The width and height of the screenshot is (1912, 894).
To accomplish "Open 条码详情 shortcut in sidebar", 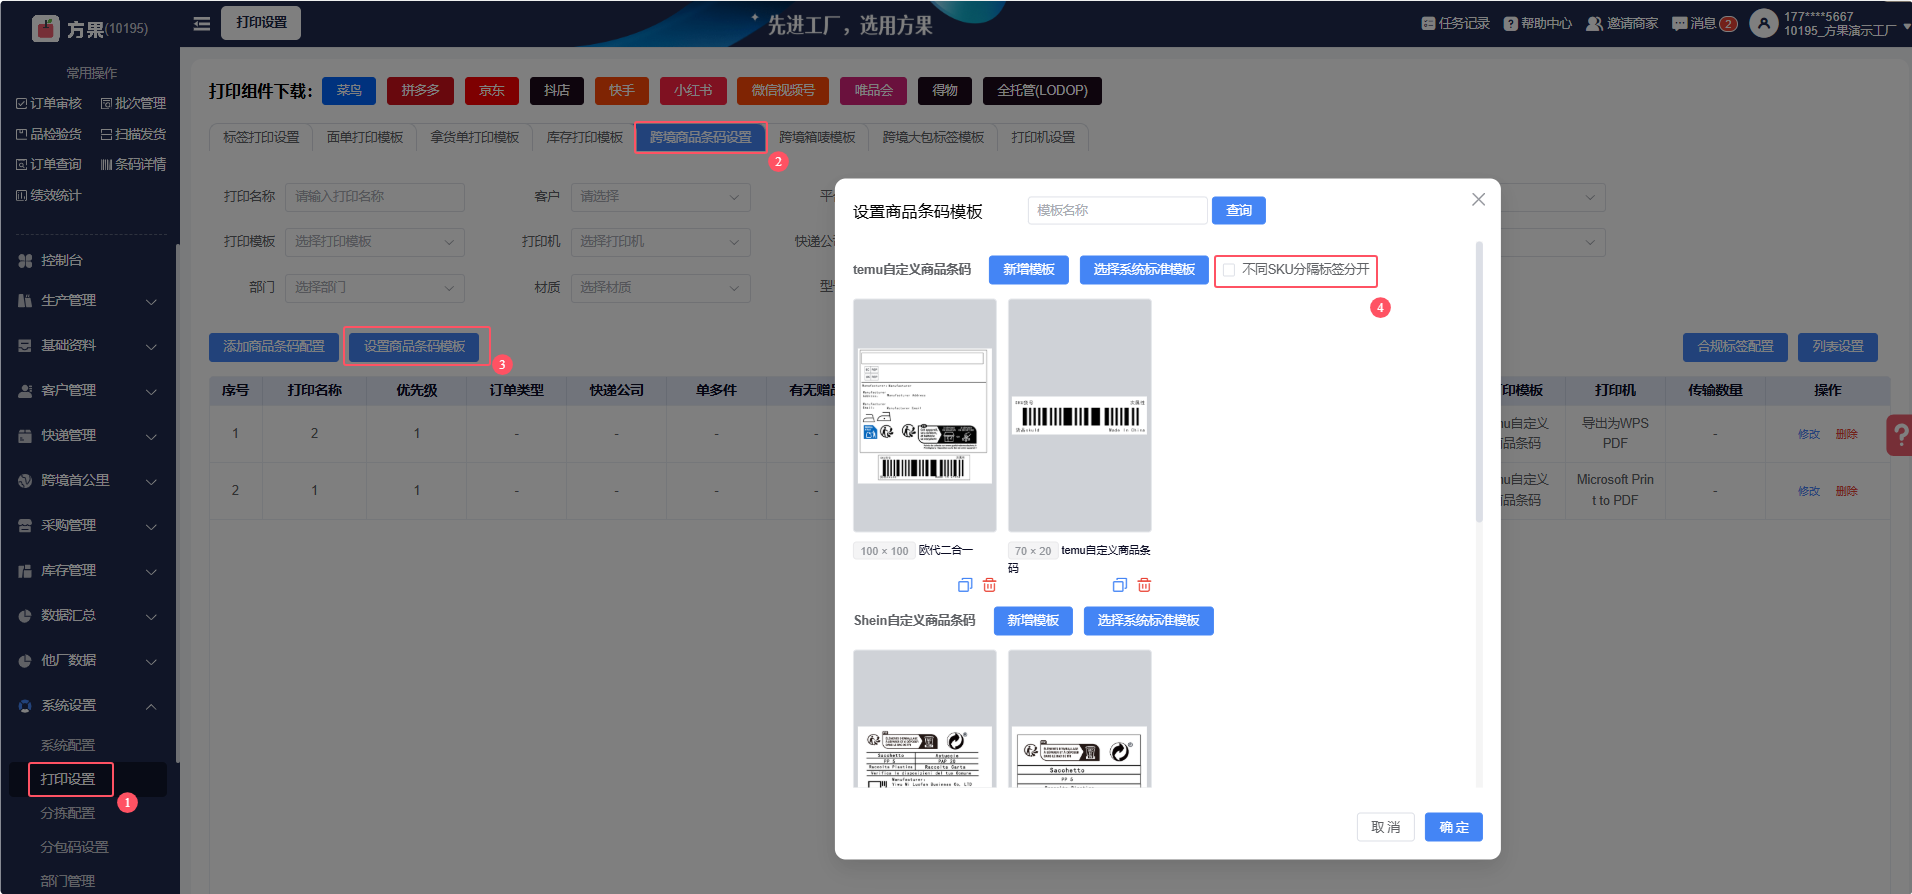I will [133, 164].
